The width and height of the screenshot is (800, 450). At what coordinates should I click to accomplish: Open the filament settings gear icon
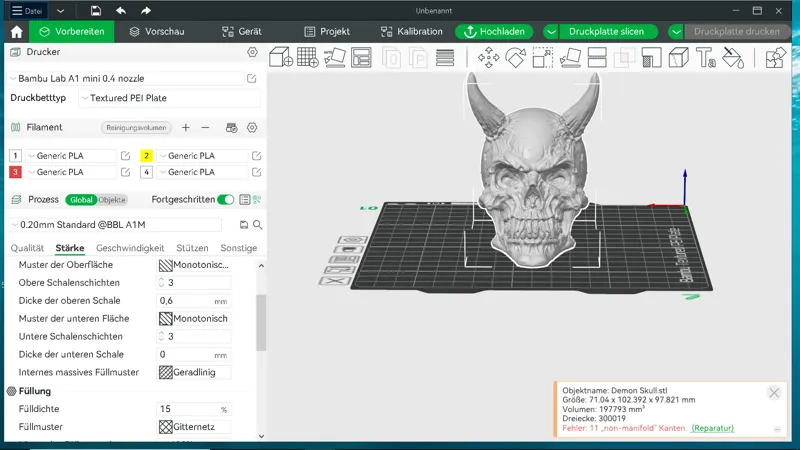252,128
